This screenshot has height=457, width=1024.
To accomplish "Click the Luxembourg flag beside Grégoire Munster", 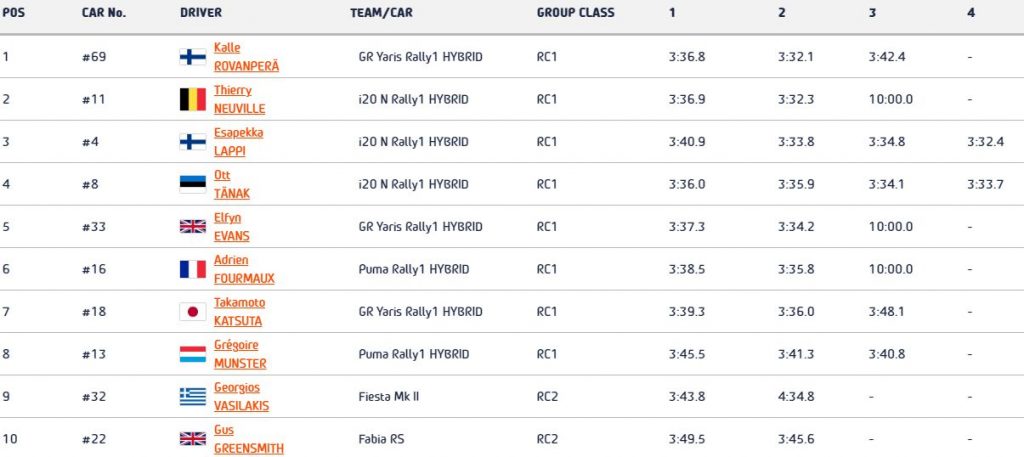I will (x=193, y=354).
